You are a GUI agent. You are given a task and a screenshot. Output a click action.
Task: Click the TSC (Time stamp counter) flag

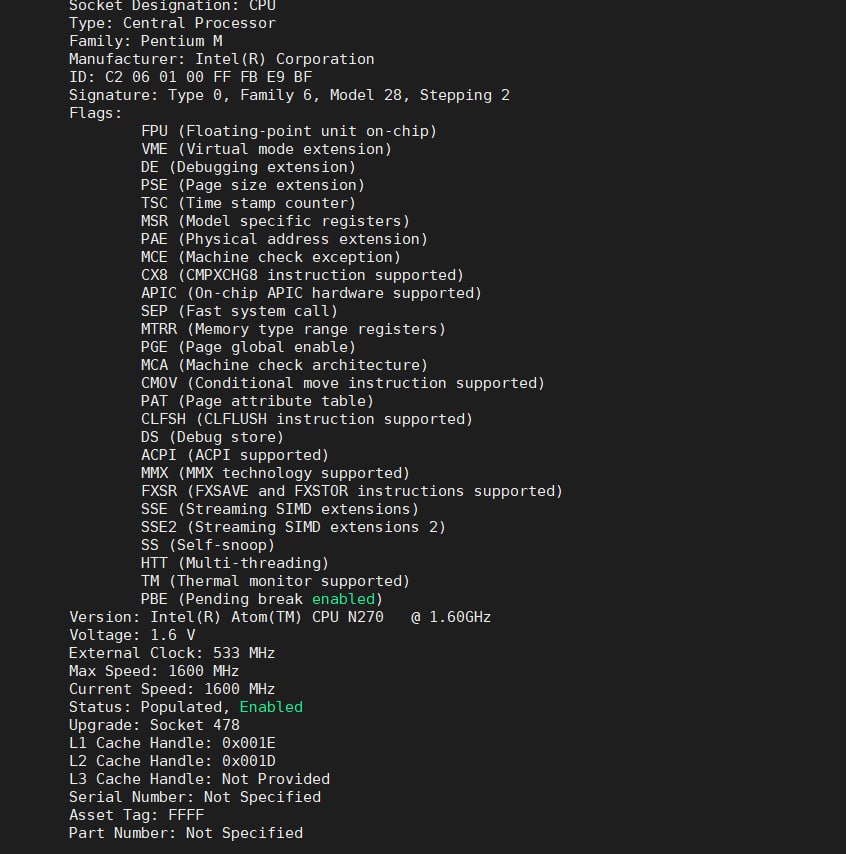[x=248, y=203]
